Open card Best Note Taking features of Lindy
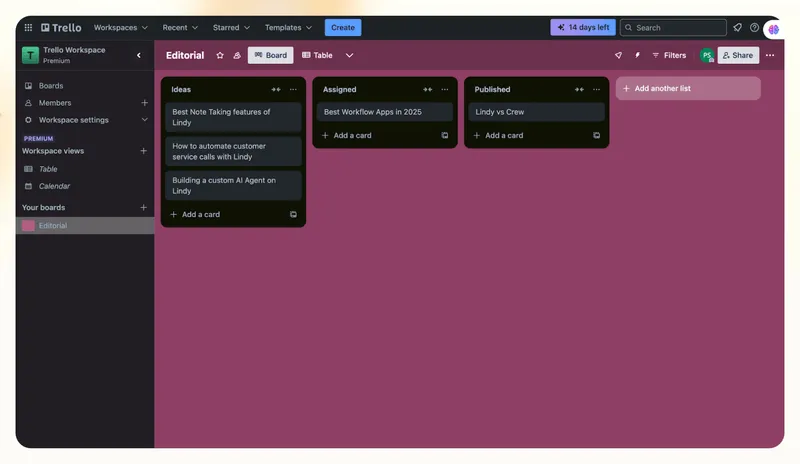Screen dimensions: 800x464 coord(233,117)
